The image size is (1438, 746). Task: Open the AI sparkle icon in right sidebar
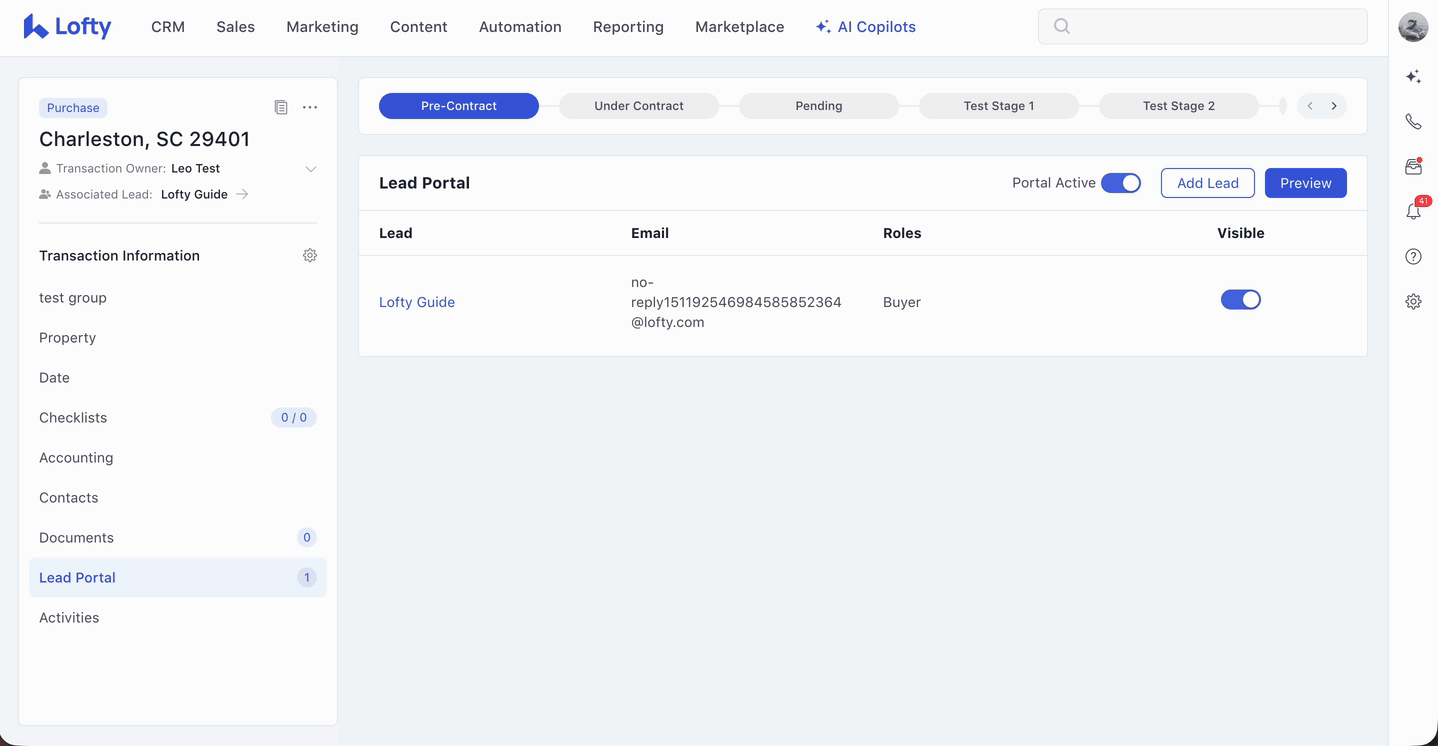pos(1413,77)
